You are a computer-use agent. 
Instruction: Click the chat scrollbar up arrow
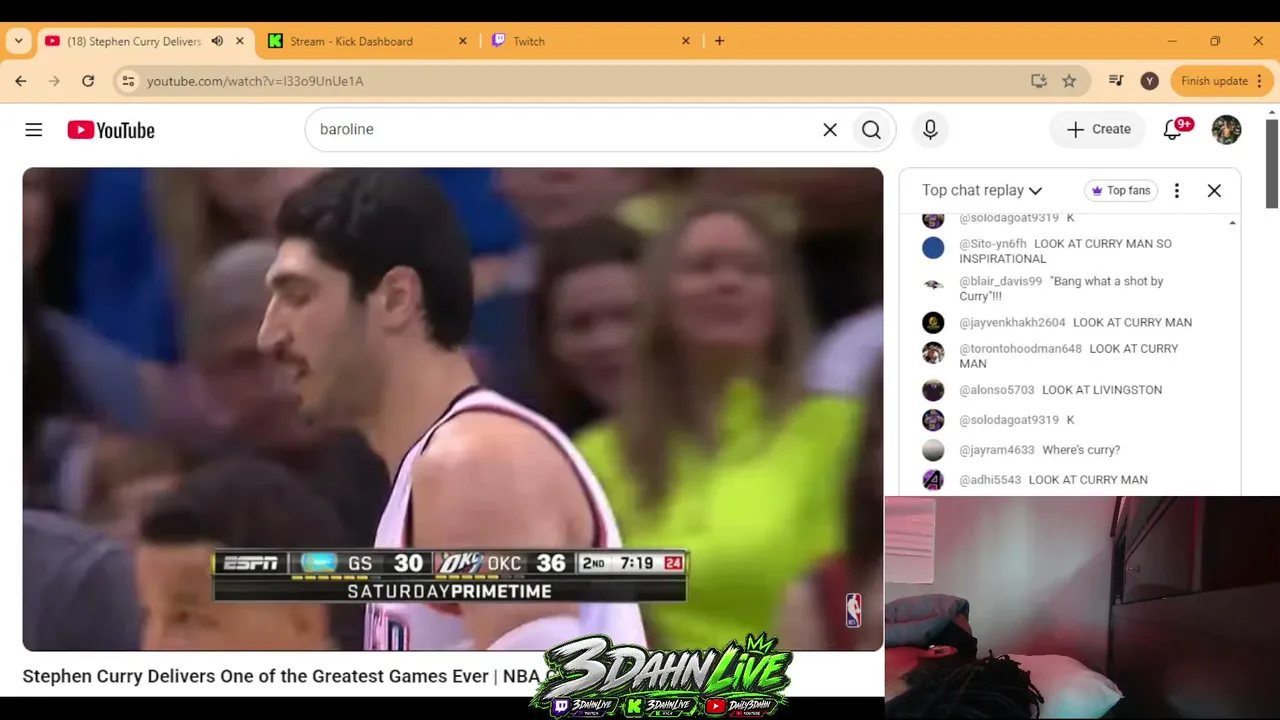(1232, 222)
